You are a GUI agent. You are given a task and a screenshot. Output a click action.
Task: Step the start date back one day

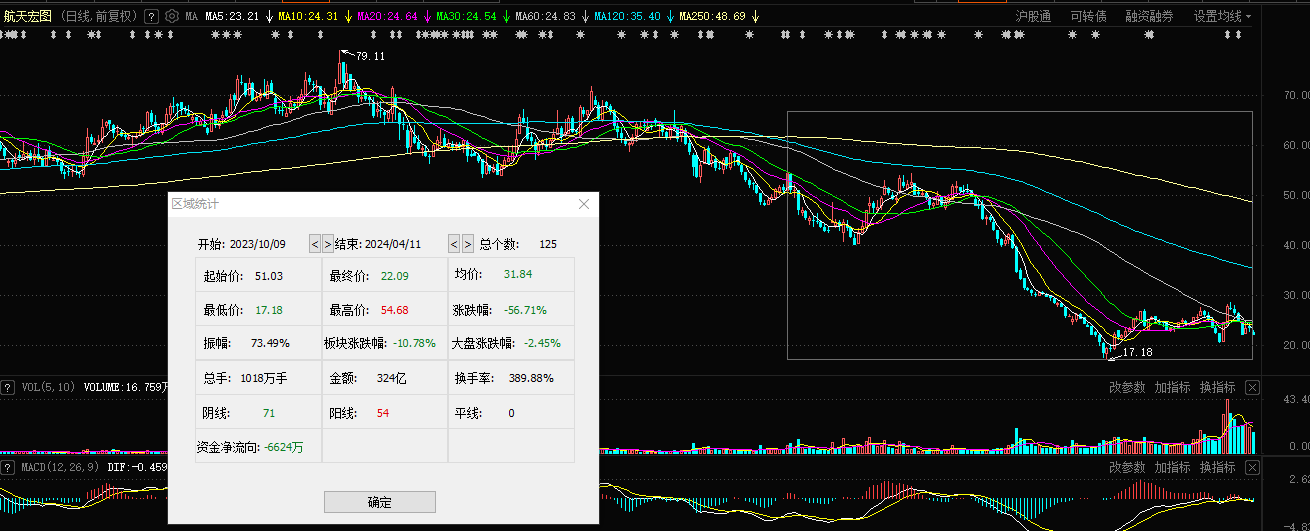click(x=314, y=244)
